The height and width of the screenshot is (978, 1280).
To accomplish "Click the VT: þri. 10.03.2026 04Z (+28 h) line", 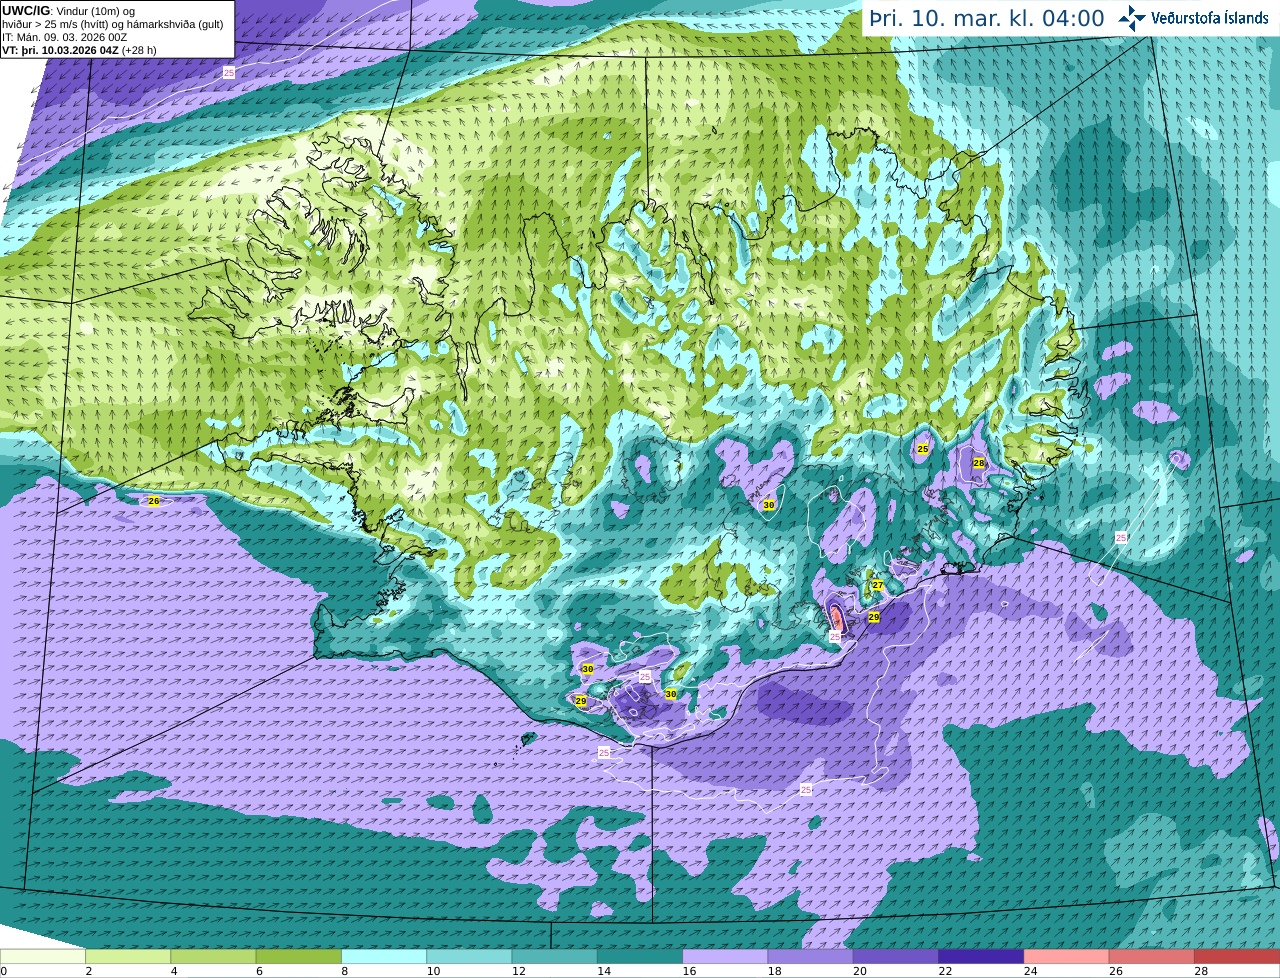I will tap(79, 50).
